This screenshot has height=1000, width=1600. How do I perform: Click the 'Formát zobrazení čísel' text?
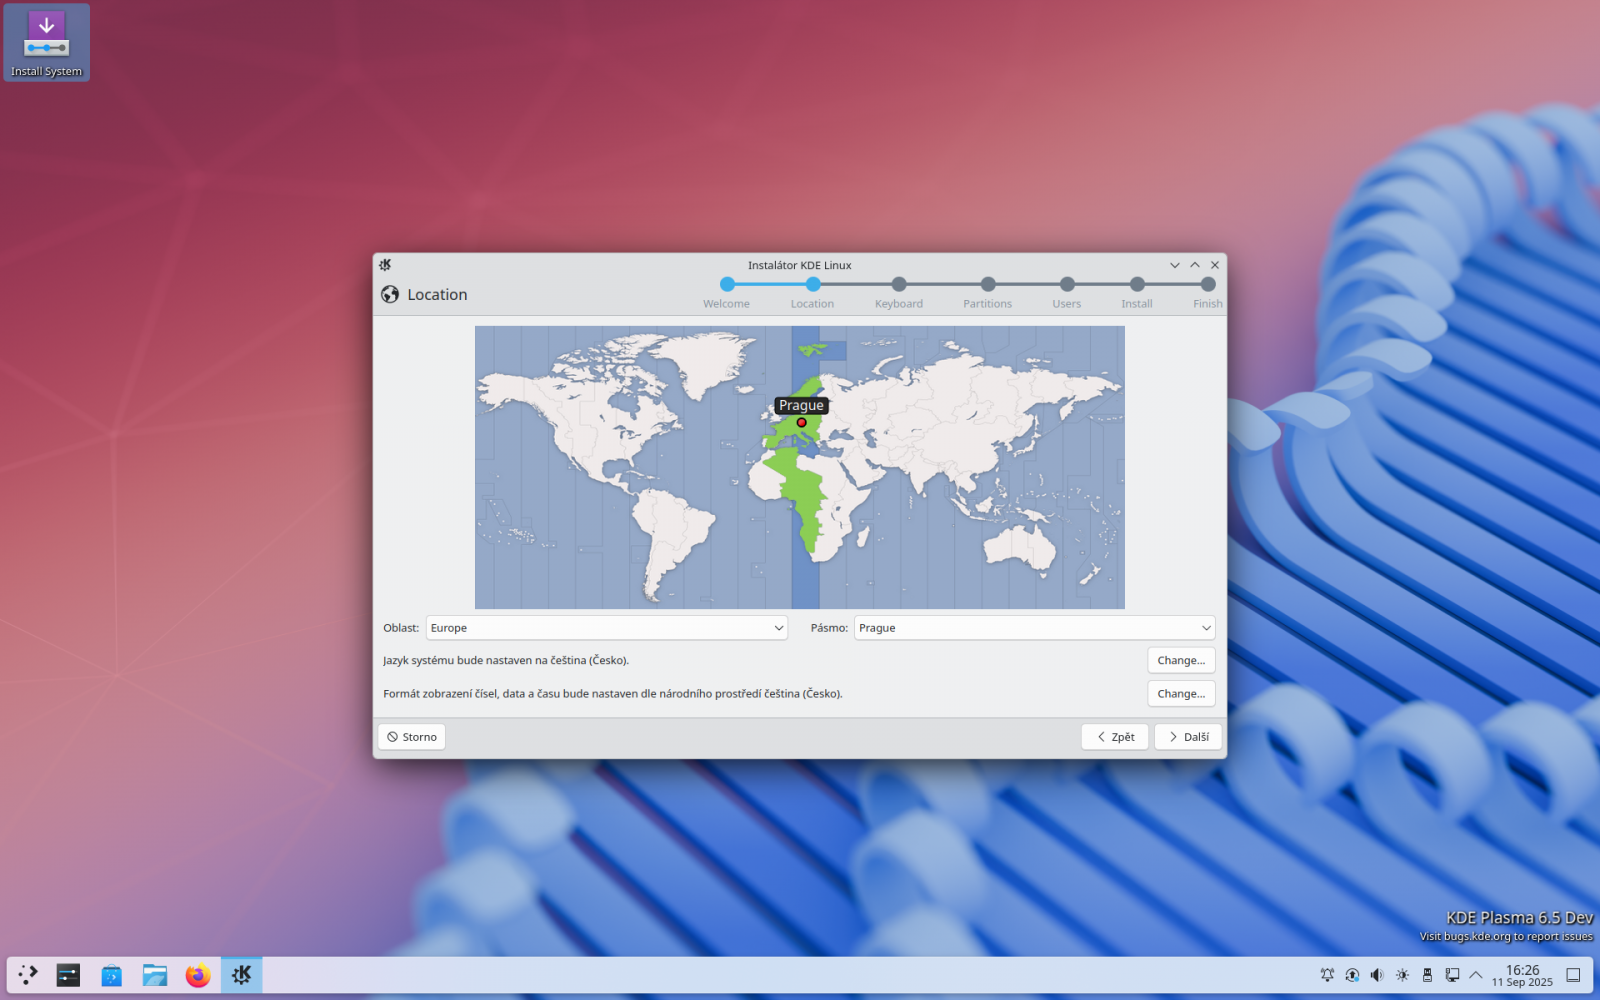tap(613, 693)
